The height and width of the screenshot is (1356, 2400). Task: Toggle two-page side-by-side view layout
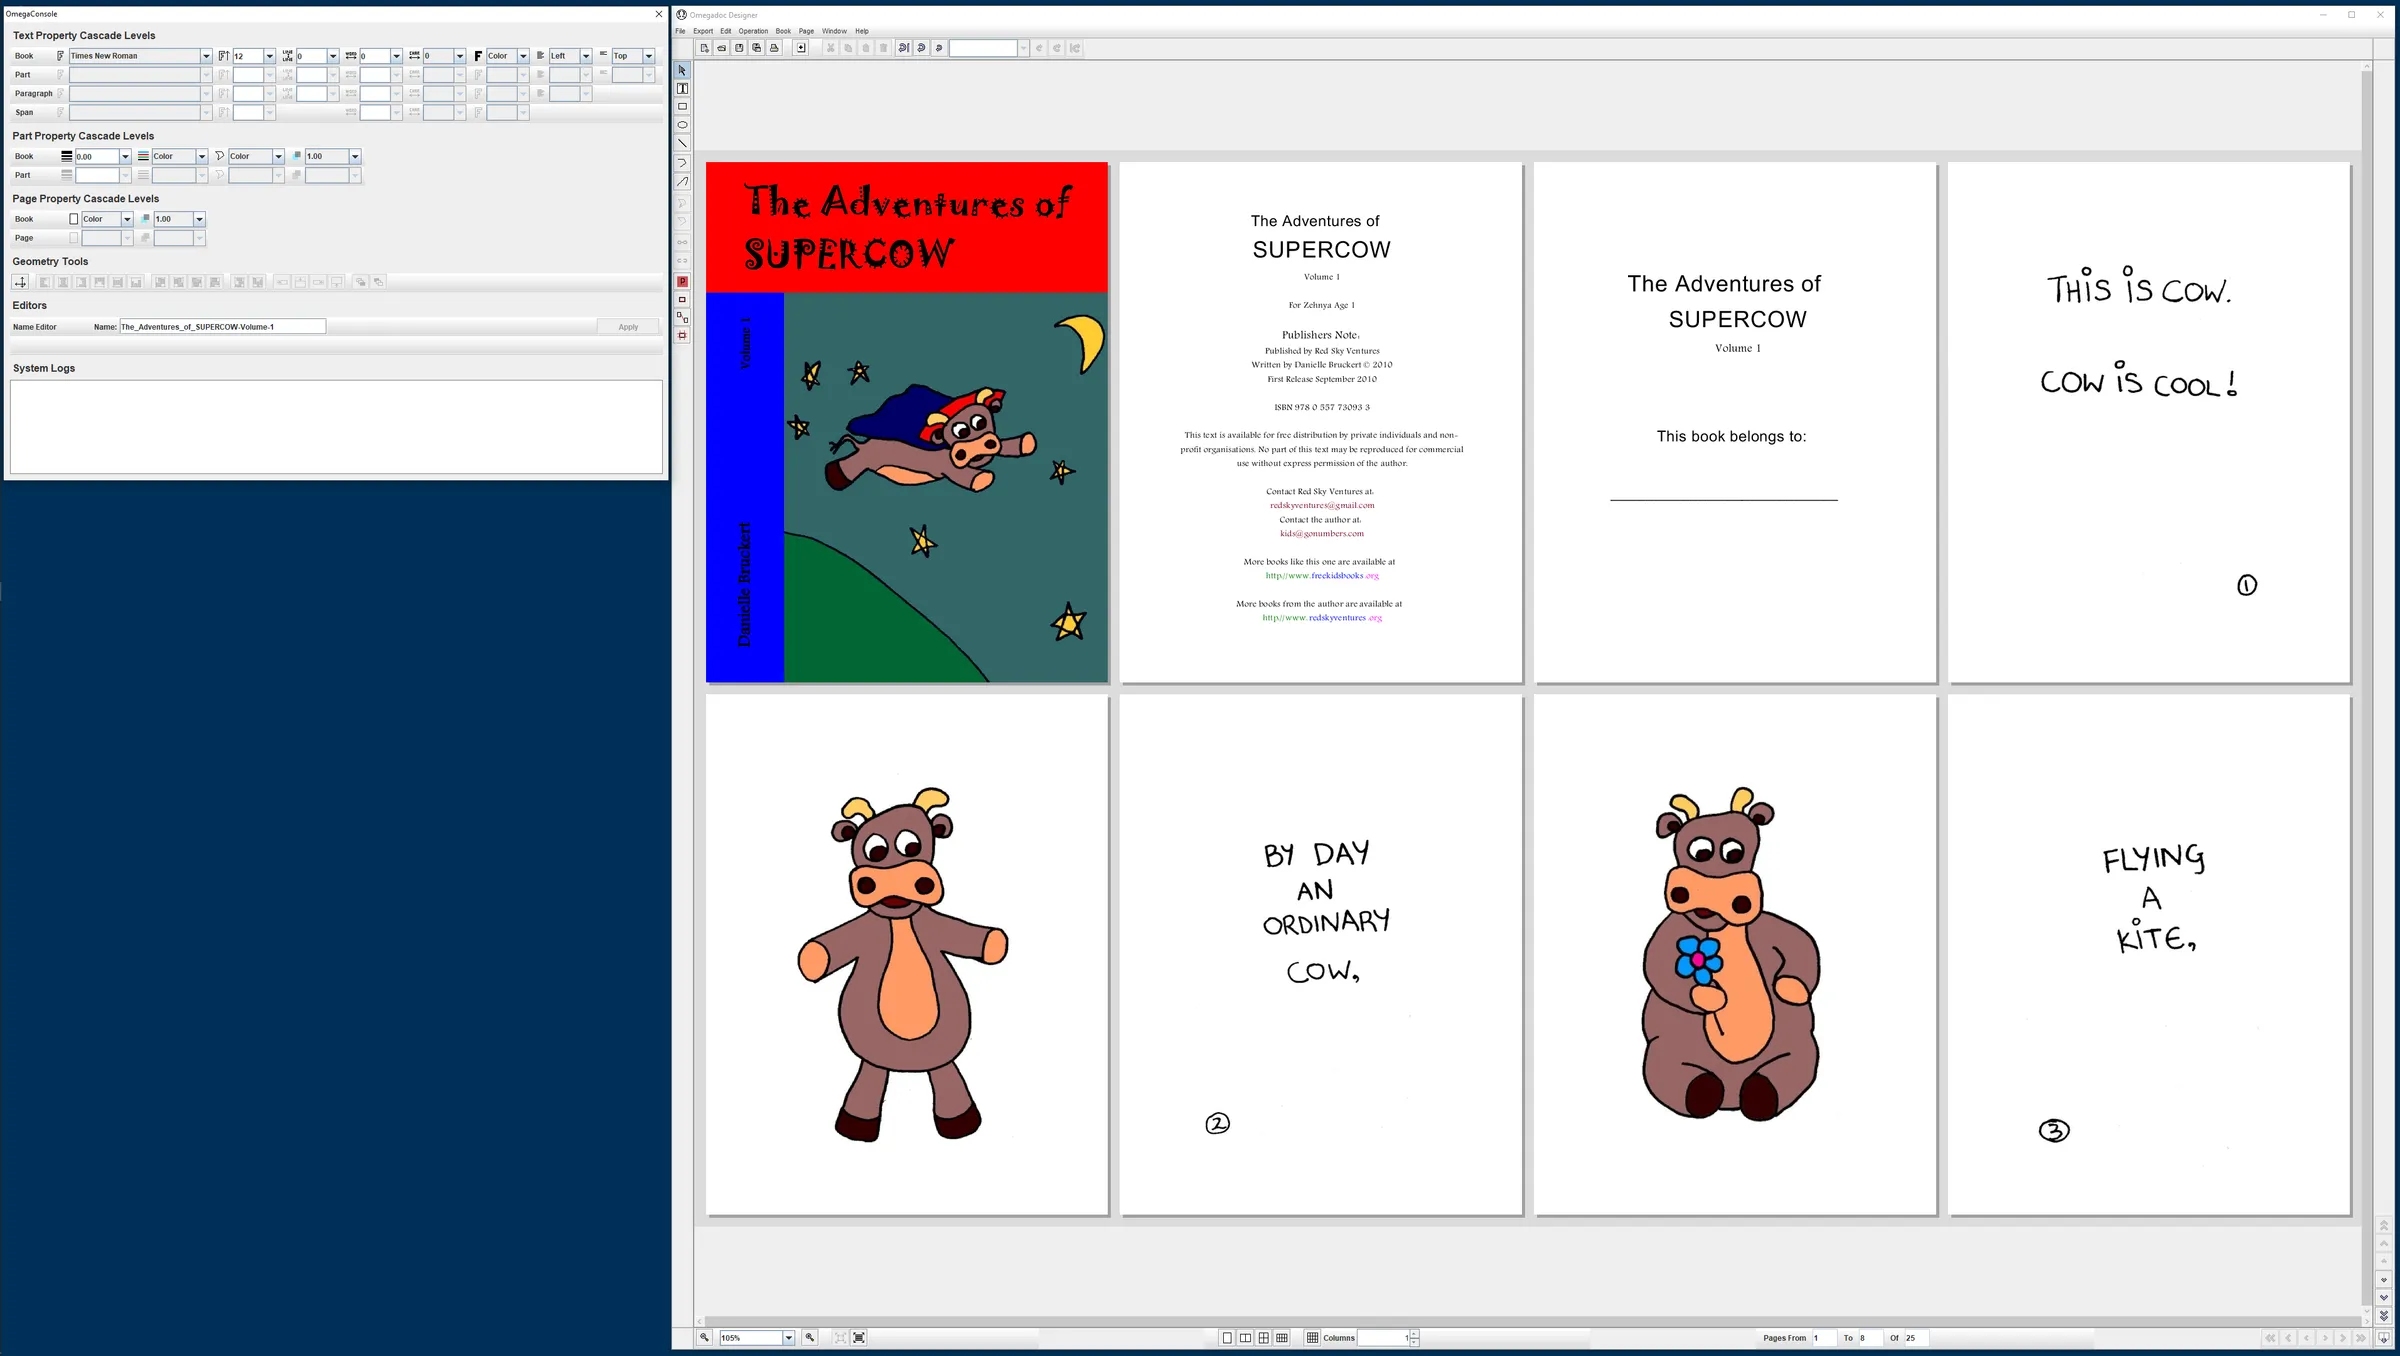coord(1245,1338)
